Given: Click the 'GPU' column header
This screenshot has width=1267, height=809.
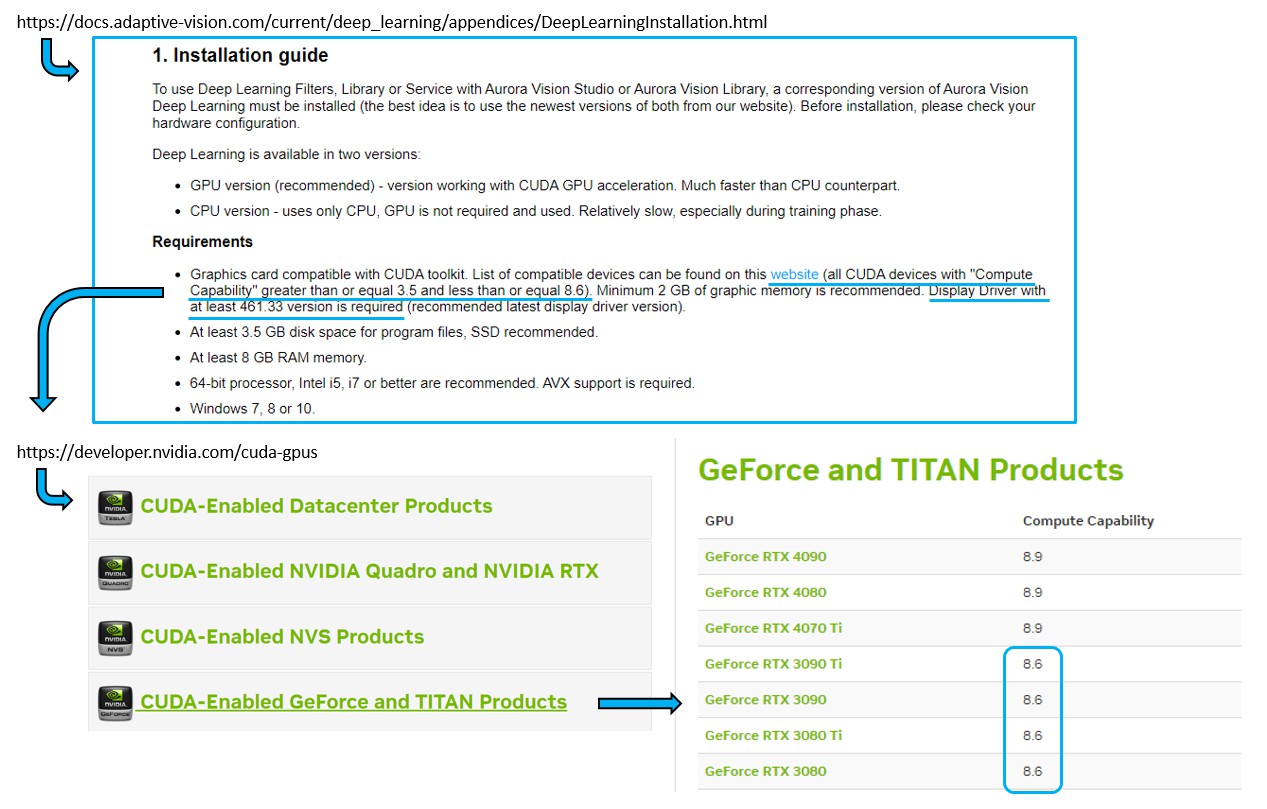Looking at the screenshot, I should [x=718, y=521].
